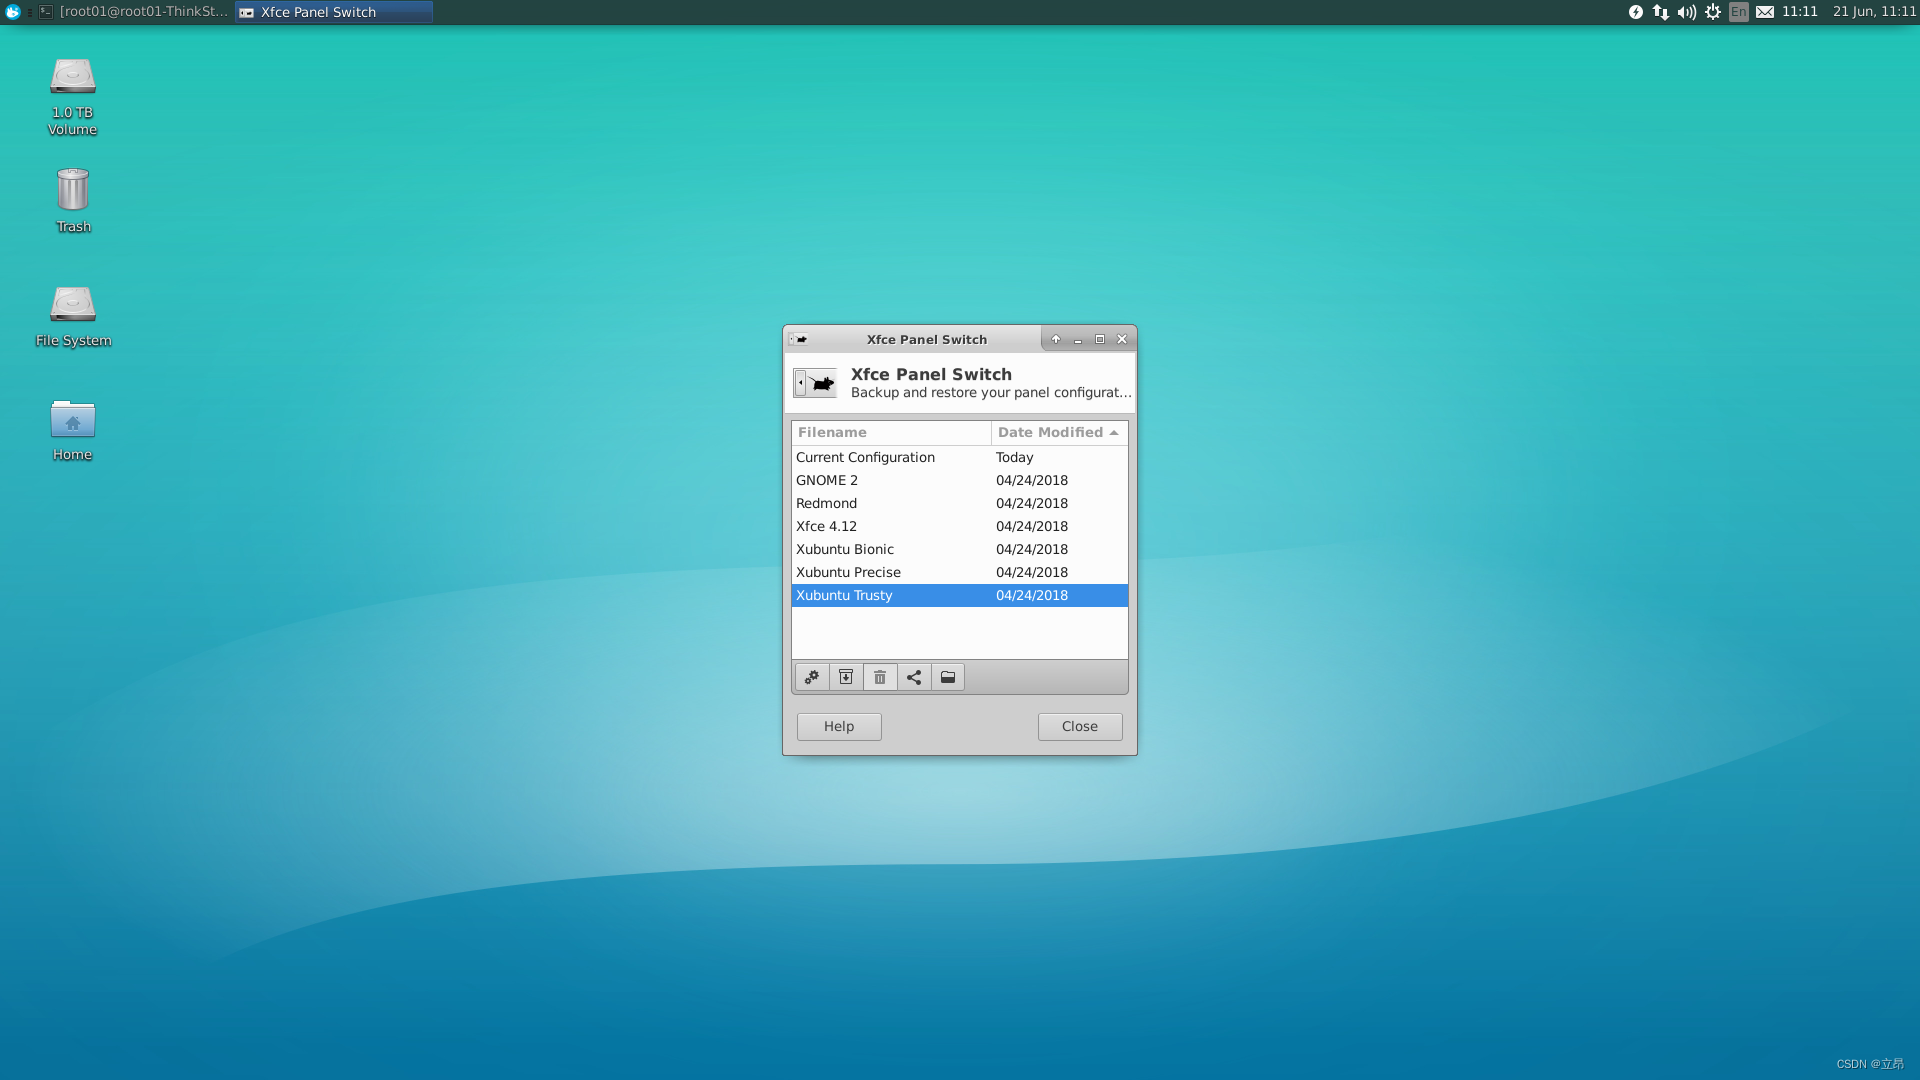
Task: Open the mail envelope tray icon
Action: click(1765, 12)
